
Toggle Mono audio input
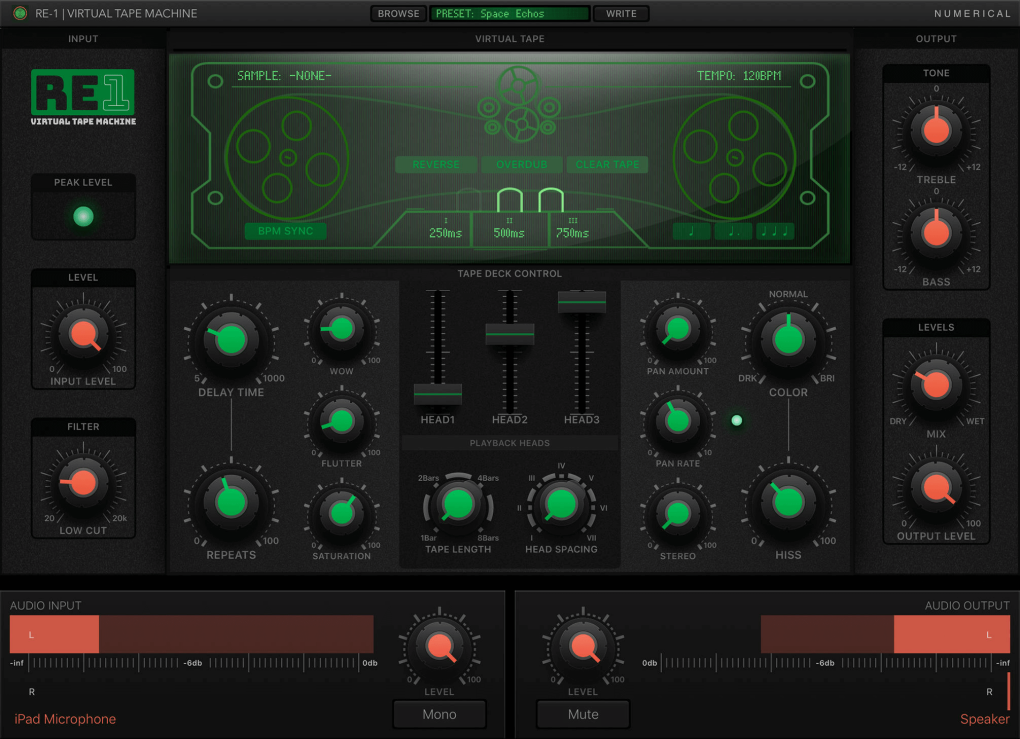[x=440, y=714]
